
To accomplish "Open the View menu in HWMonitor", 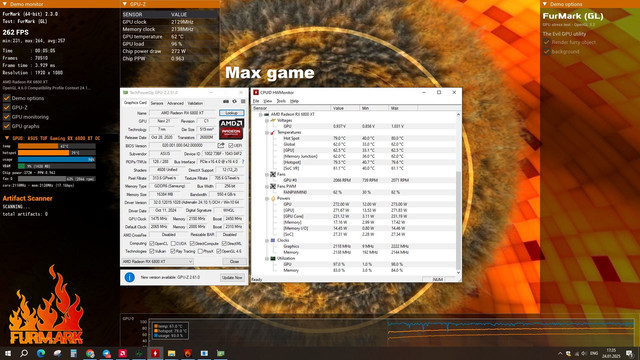I will (268, 101).
